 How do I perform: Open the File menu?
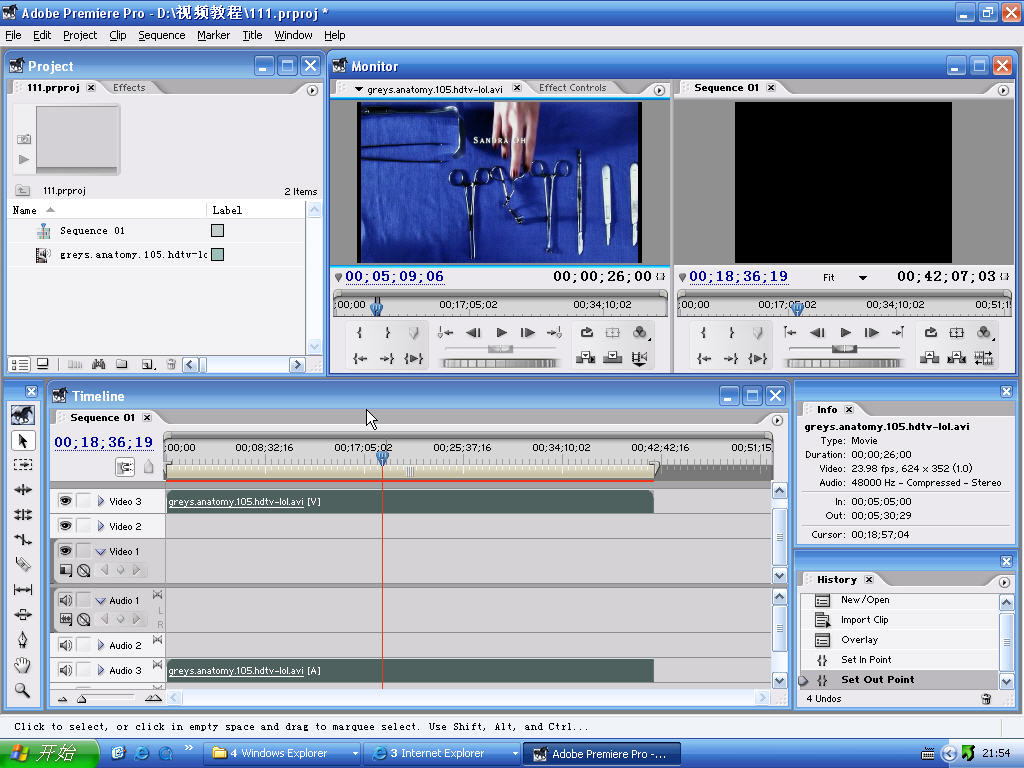pyautogui.click(x=13, y=35)
